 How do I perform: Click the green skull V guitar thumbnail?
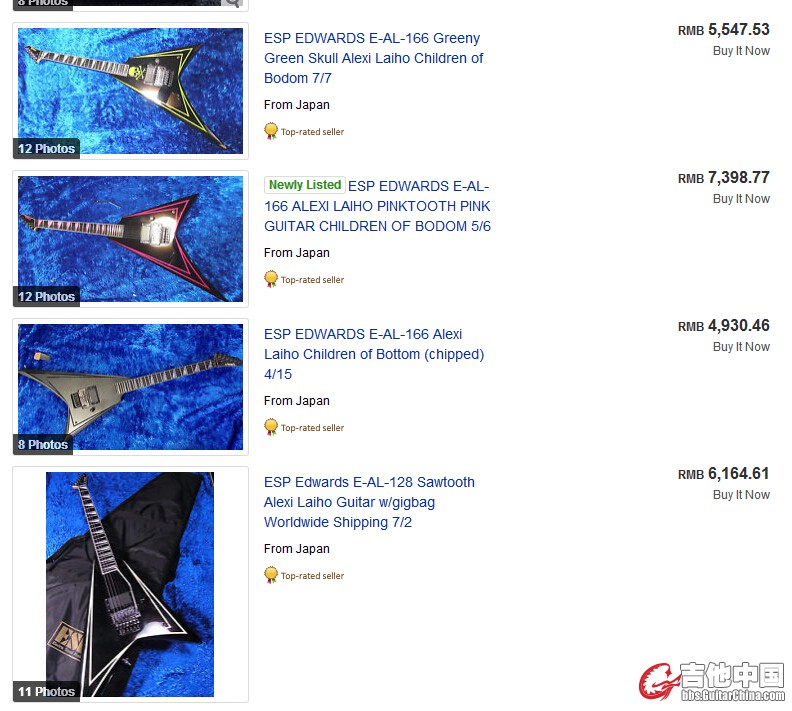click(x=130, y=91)
